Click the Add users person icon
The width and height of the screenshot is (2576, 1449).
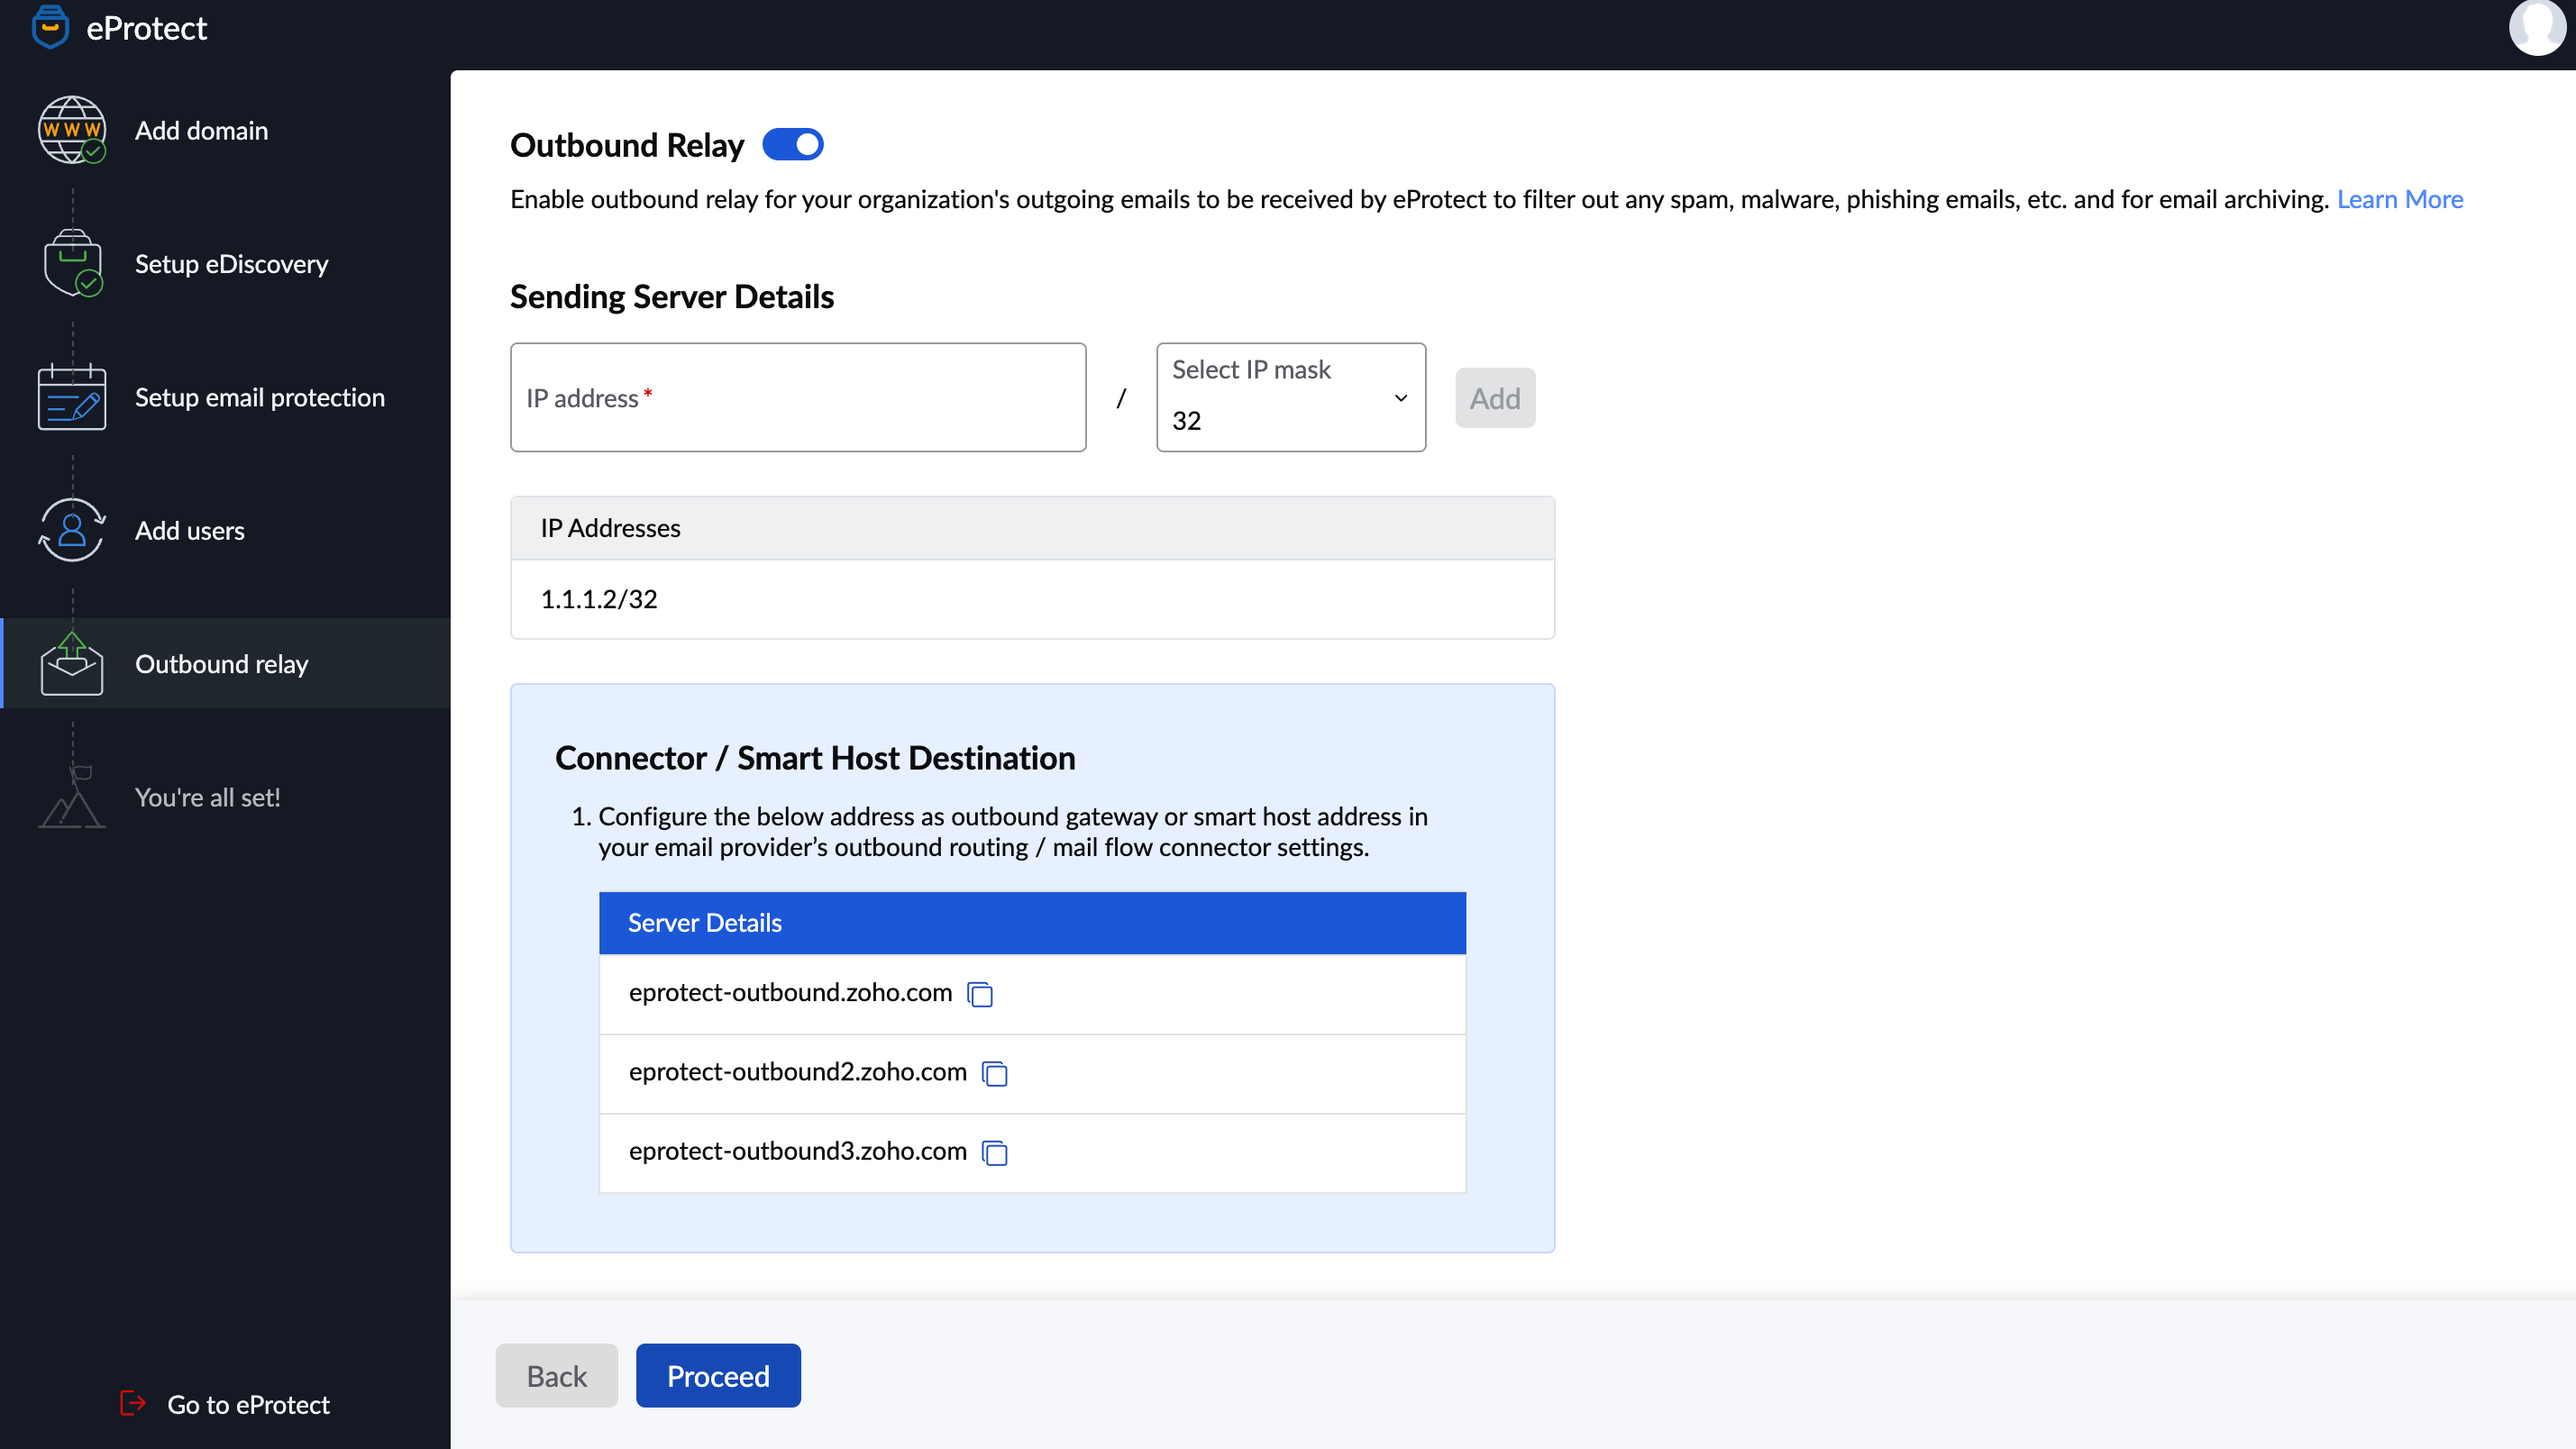pyautogui.click(x=71, y=530)
